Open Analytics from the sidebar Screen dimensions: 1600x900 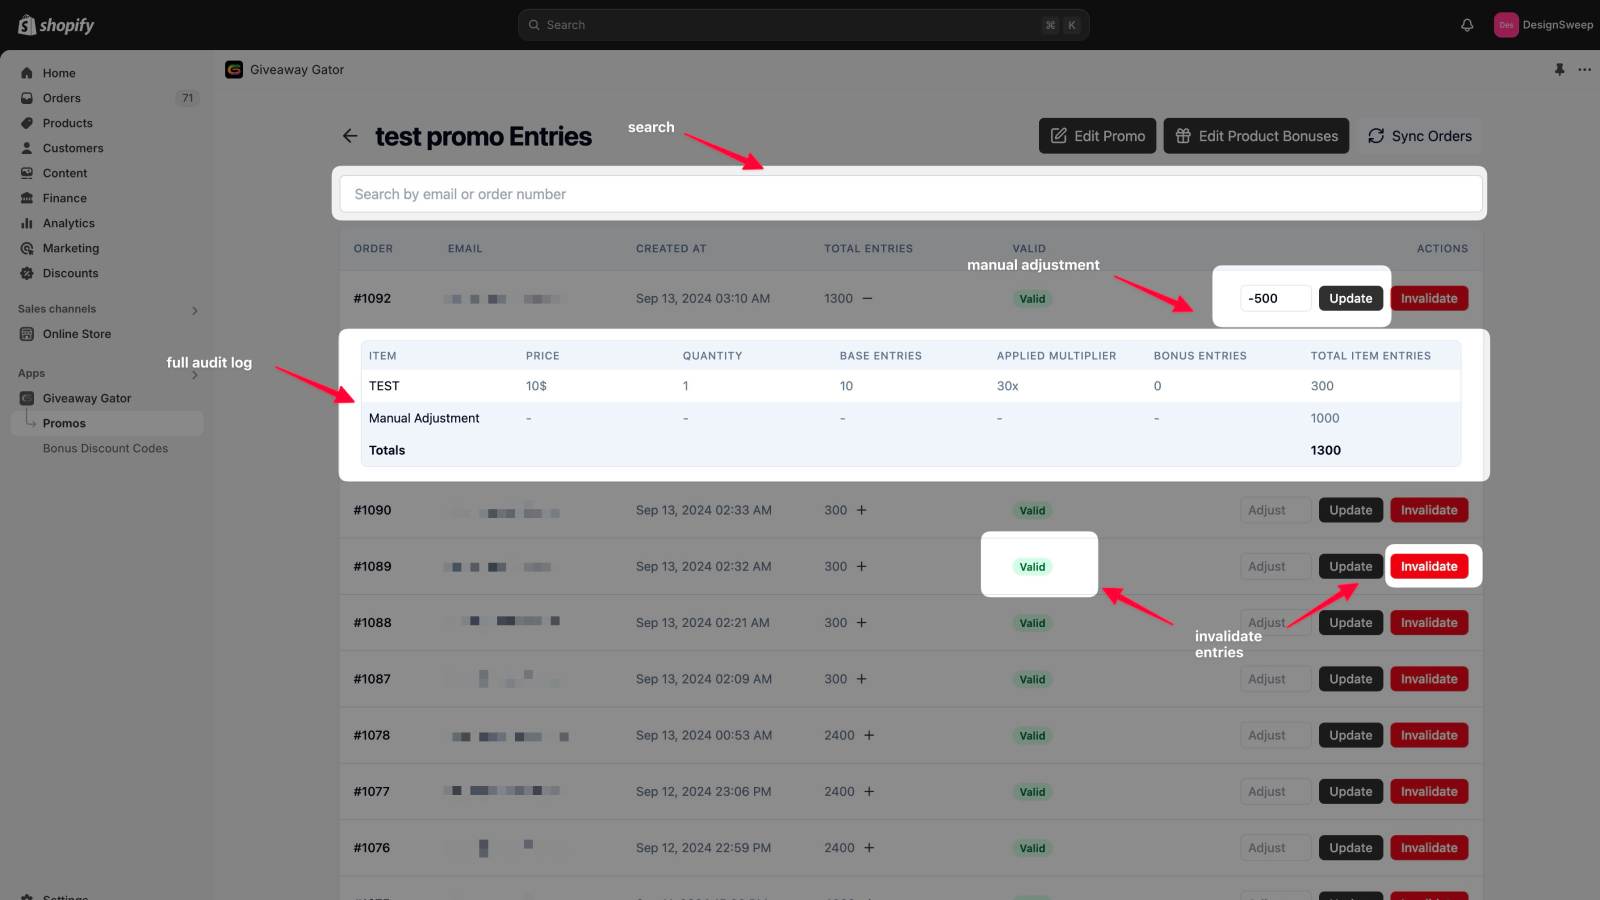click(x=68, y=223)
